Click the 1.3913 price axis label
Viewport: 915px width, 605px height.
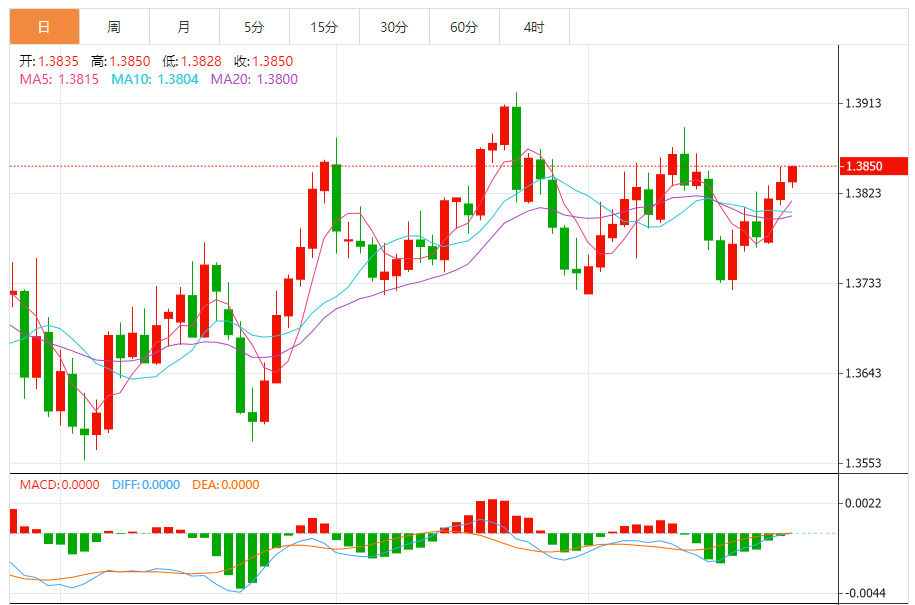pos(864,103)
